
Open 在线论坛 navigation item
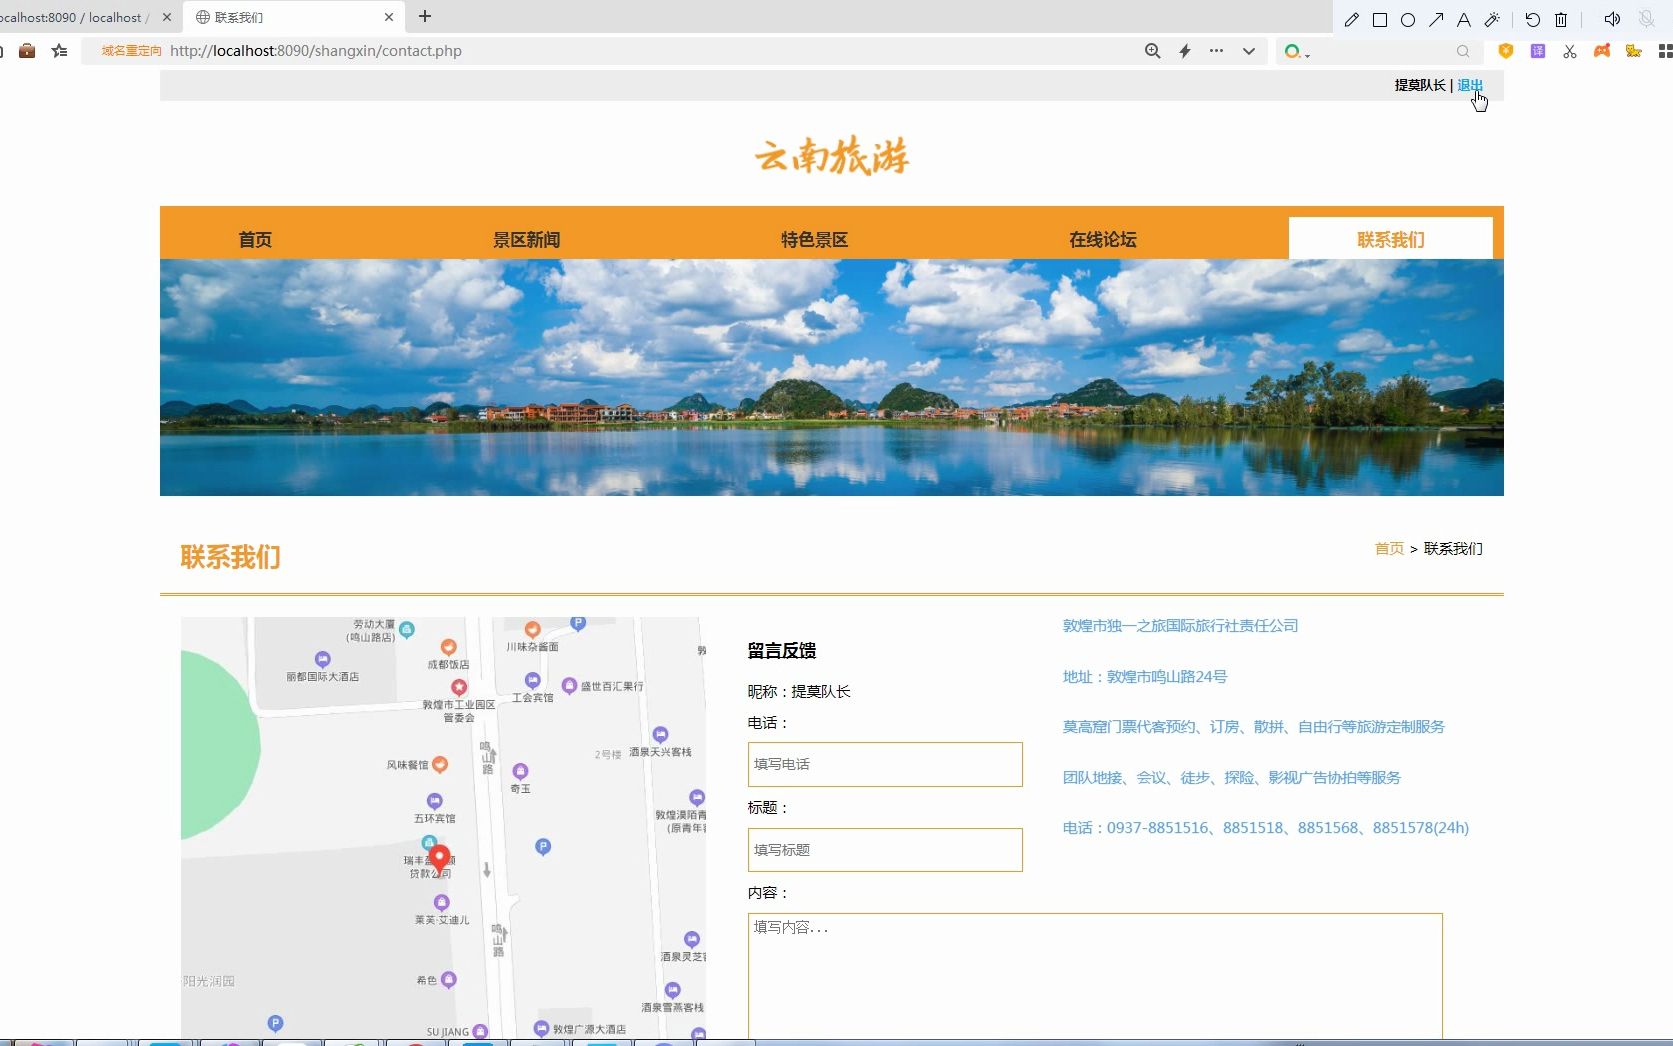tap(1102, 239)
